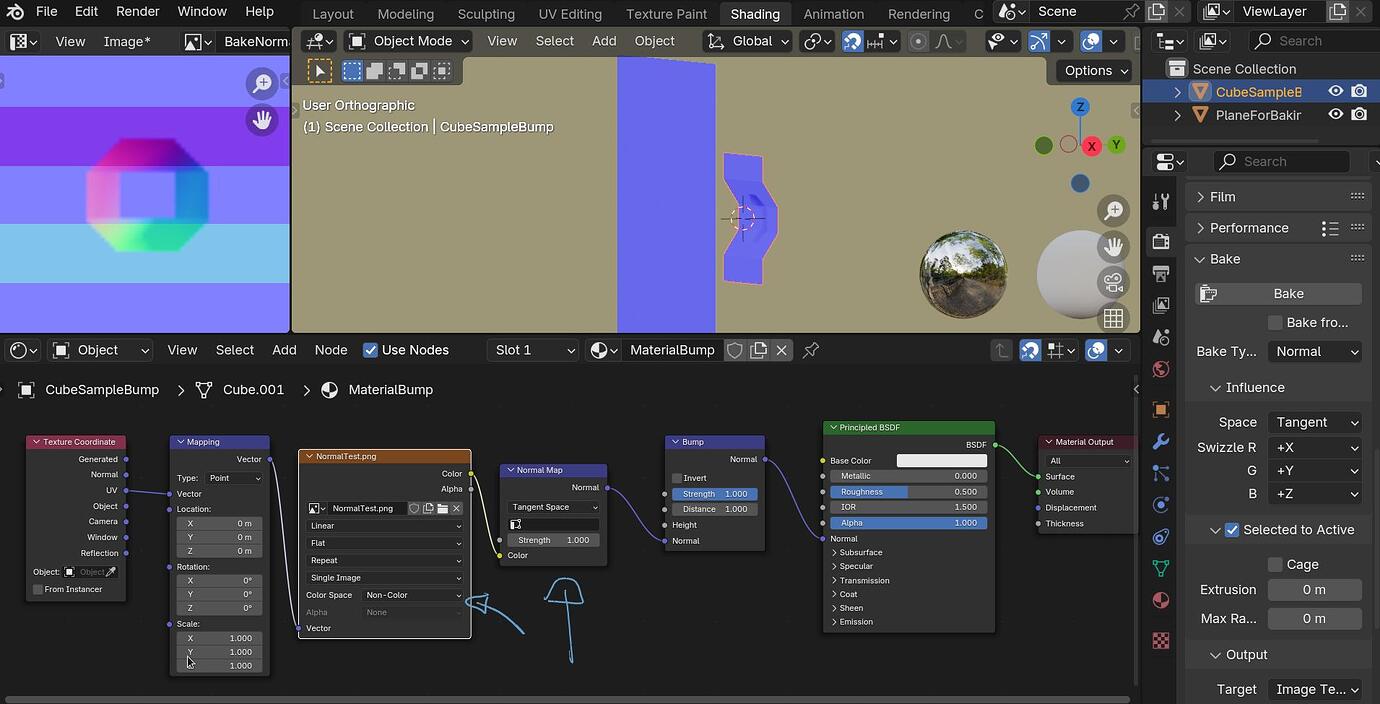Check From Instancer on Texture Coordinate node
Image resolution: width=1380 pixels, height=704 pixels.
pos(38,589)
